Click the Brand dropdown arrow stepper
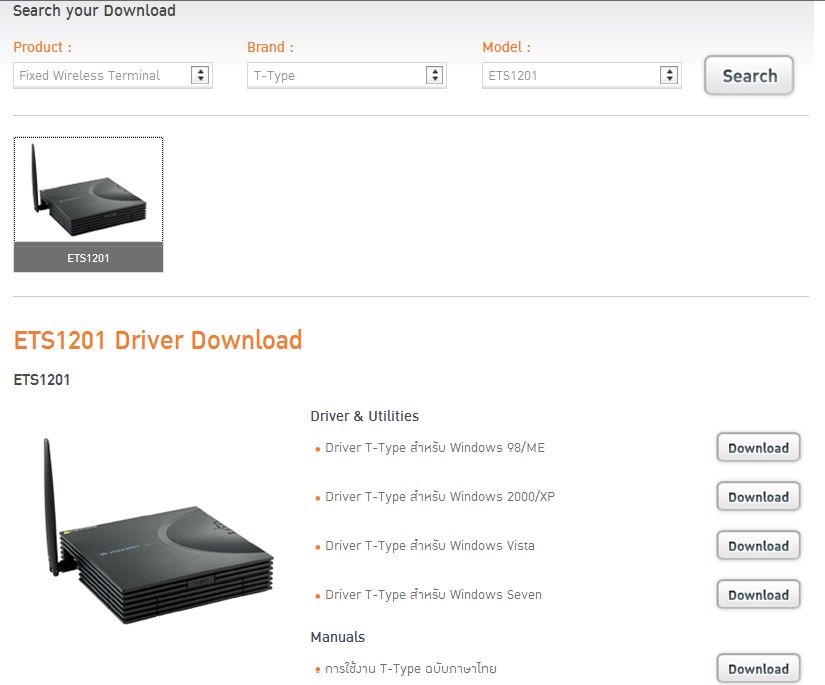This screenshot has width=825, height=685. click(x=435, y=75)
